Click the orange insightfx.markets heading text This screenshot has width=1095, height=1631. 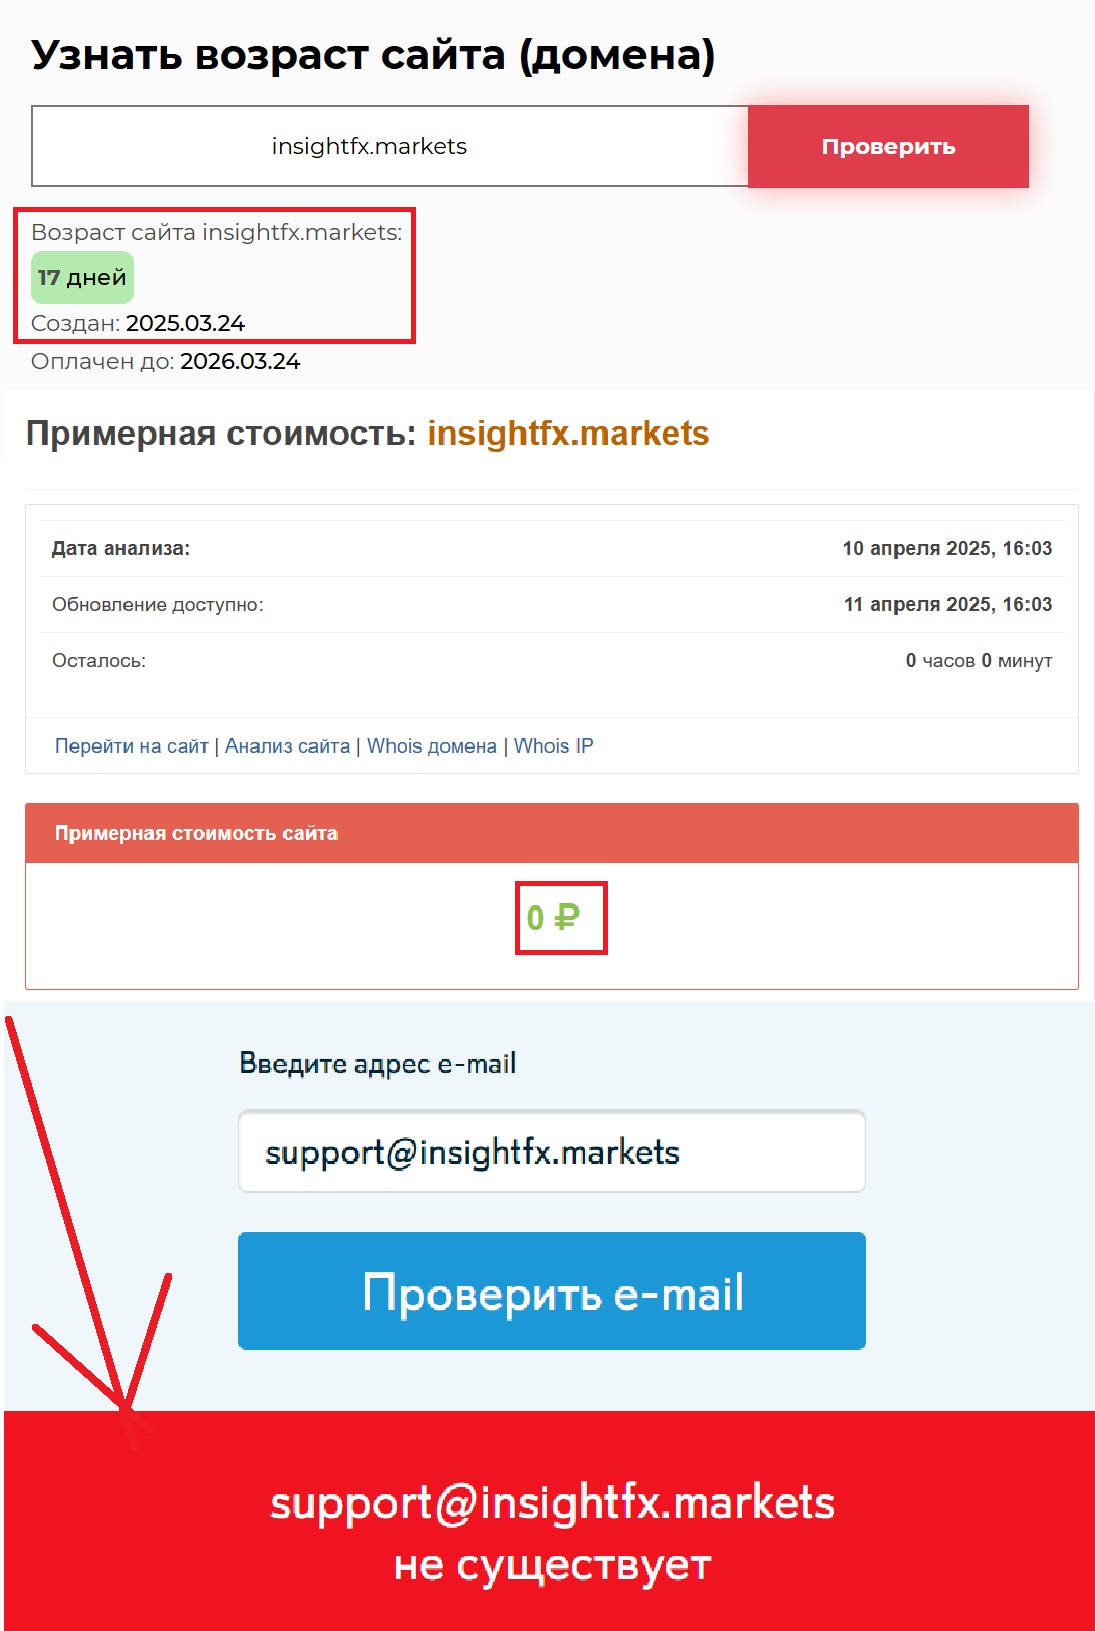click(x=568, y=433)
